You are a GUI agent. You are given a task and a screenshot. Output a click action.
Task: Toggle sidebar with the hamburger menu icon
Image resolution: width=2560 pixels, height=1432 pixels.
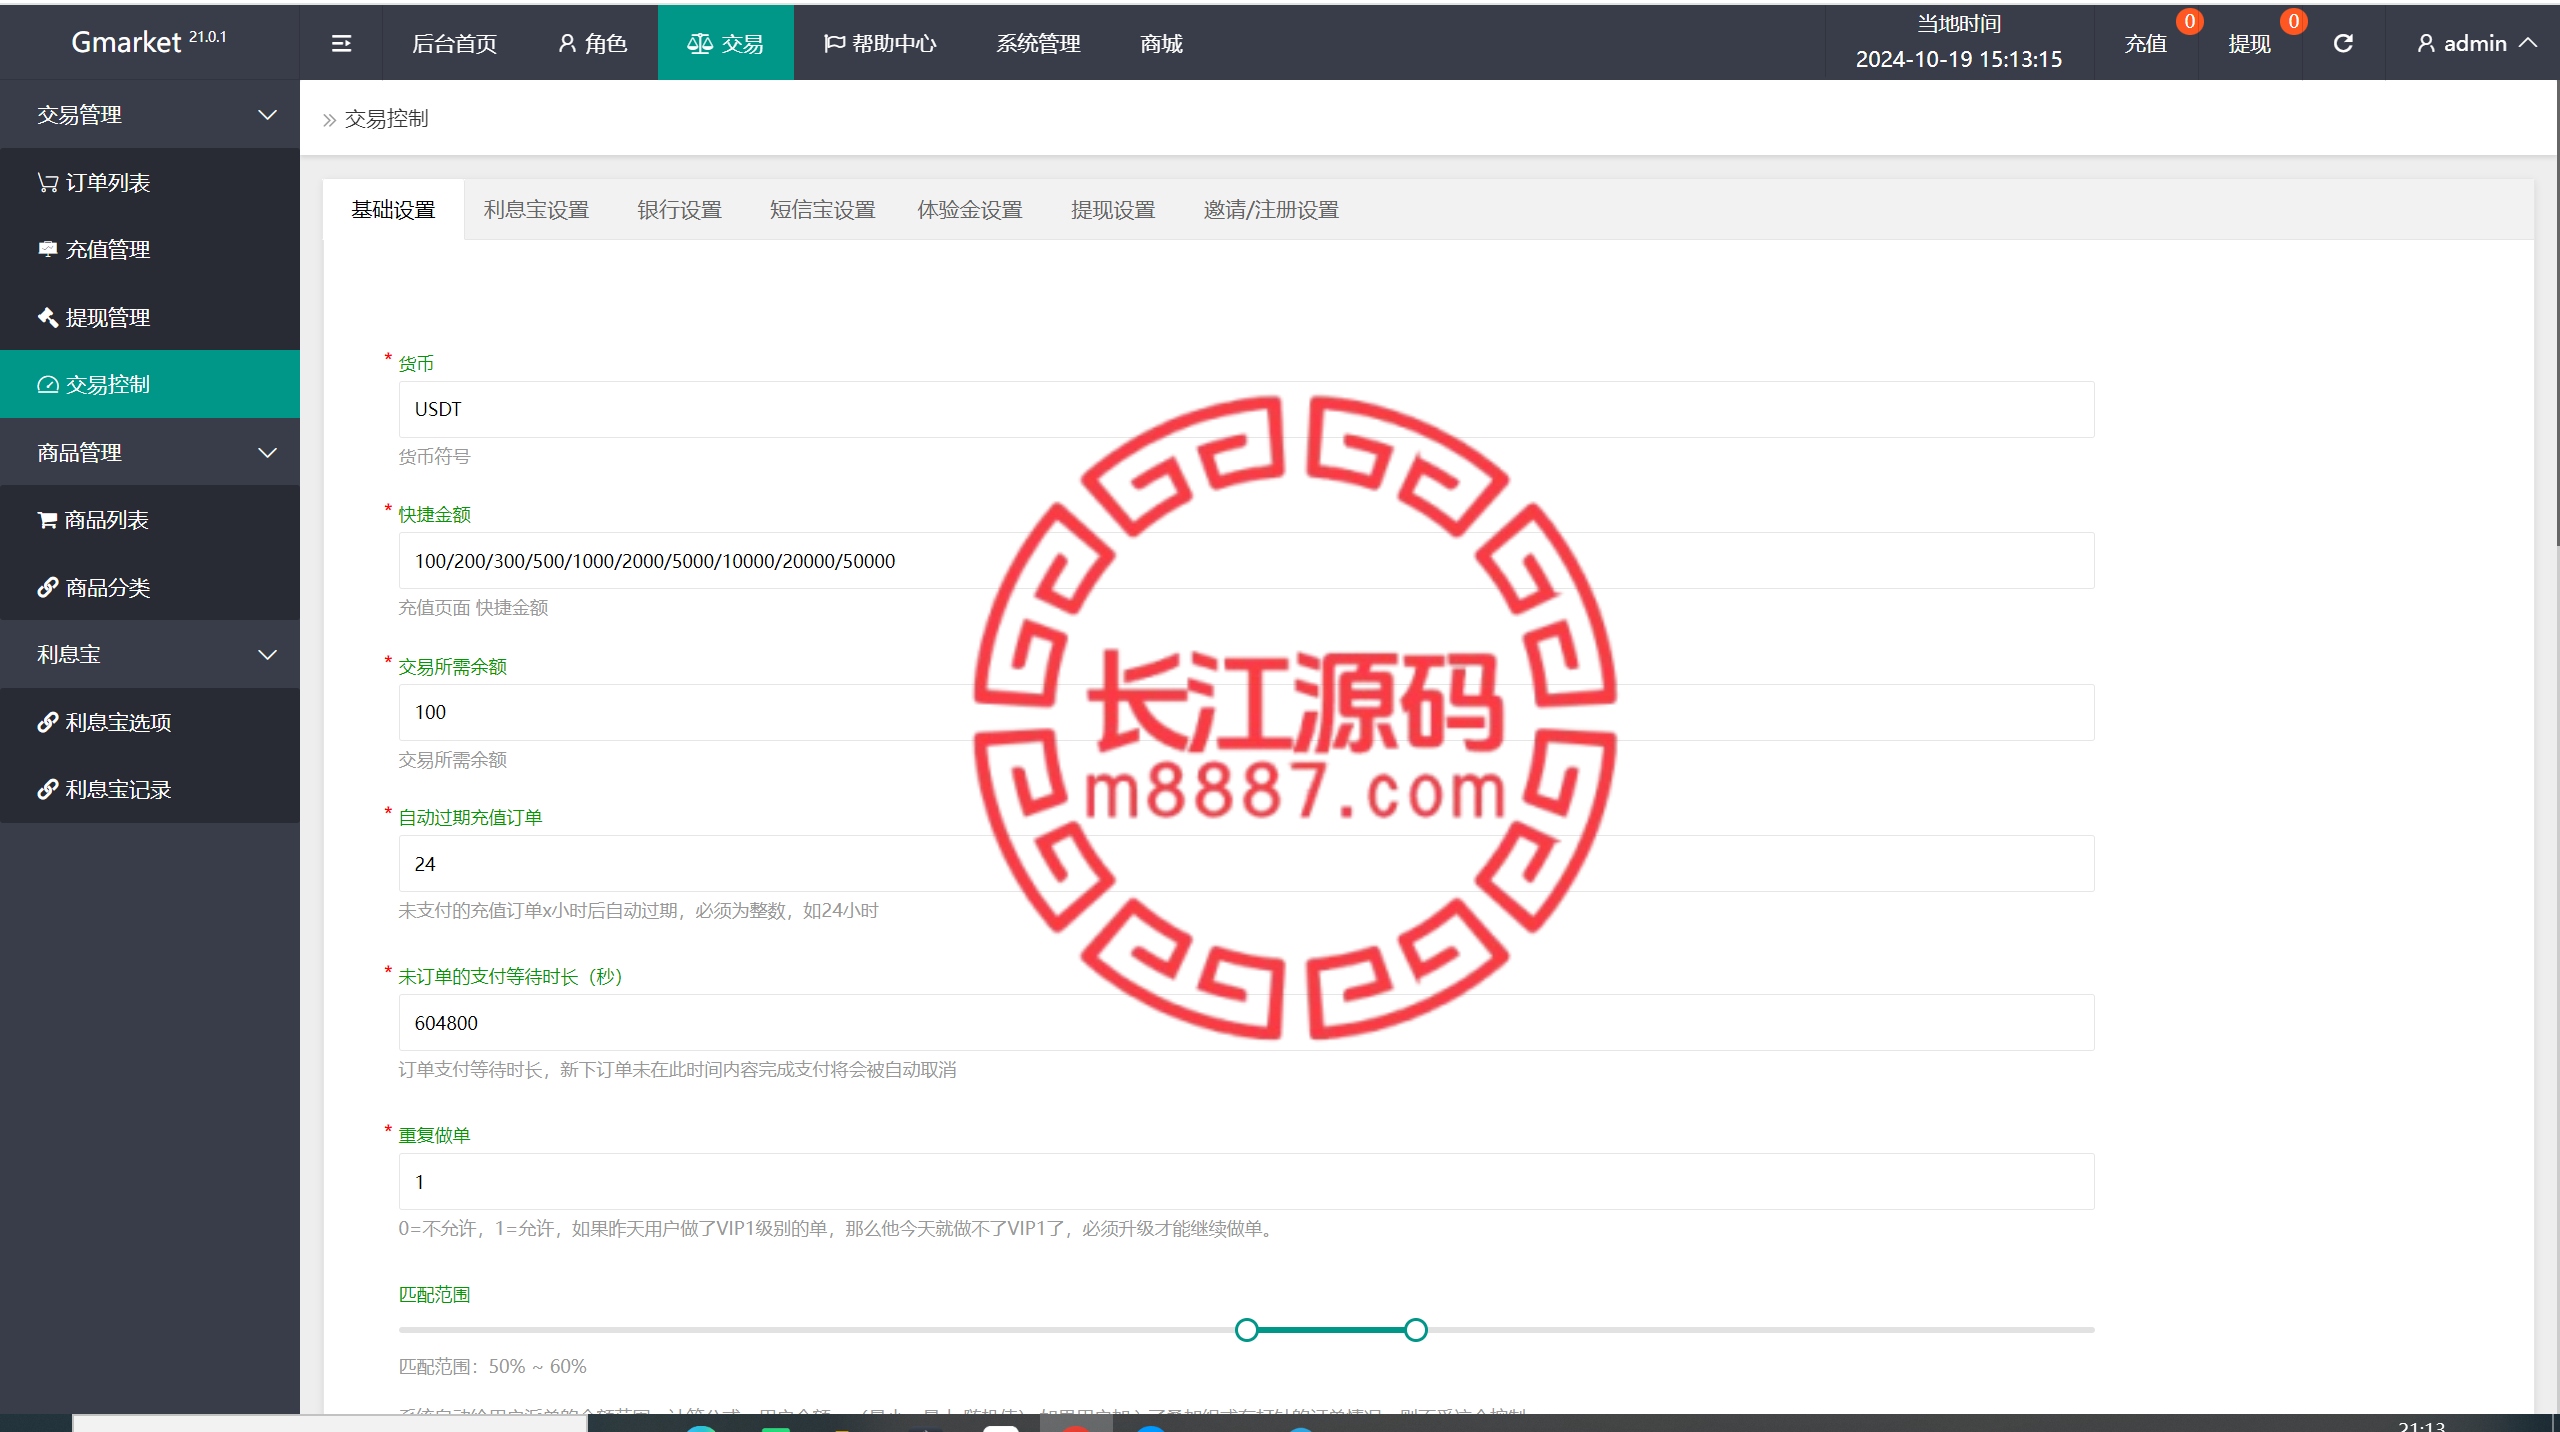click(x=341, y=43)
